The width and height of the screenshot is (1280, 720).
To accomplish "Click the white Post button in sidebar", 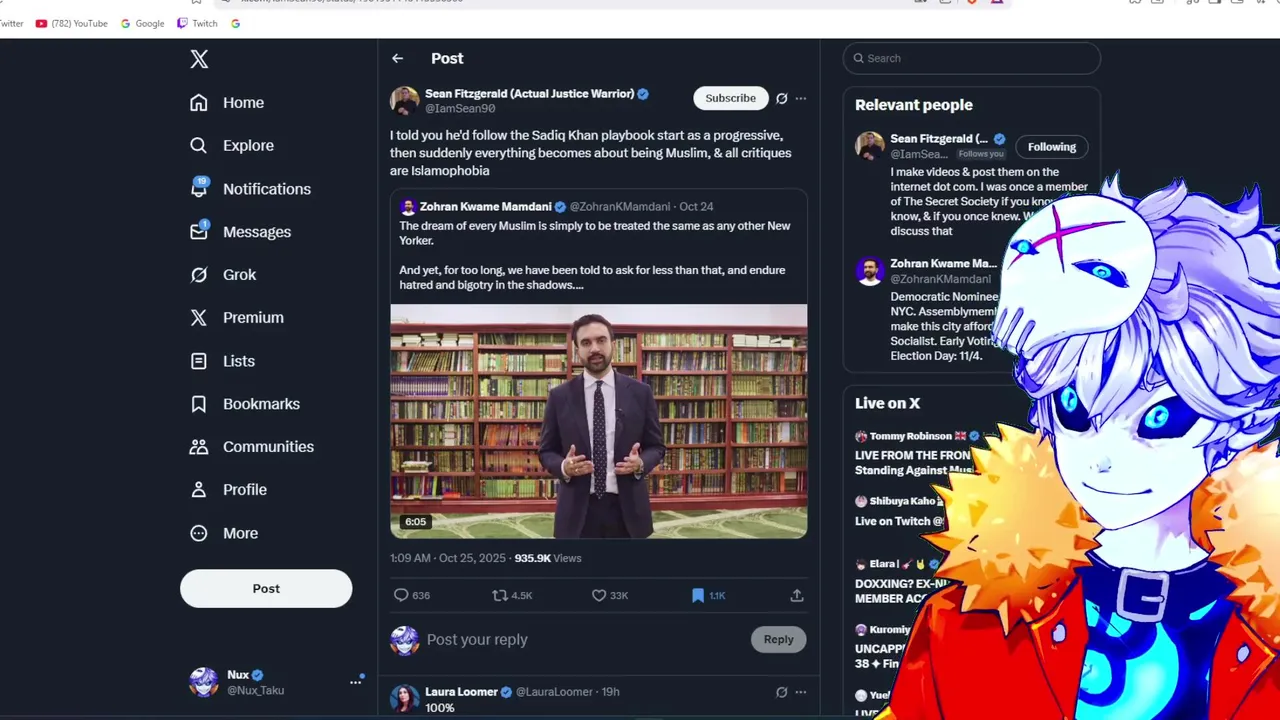I will [266, 588].
